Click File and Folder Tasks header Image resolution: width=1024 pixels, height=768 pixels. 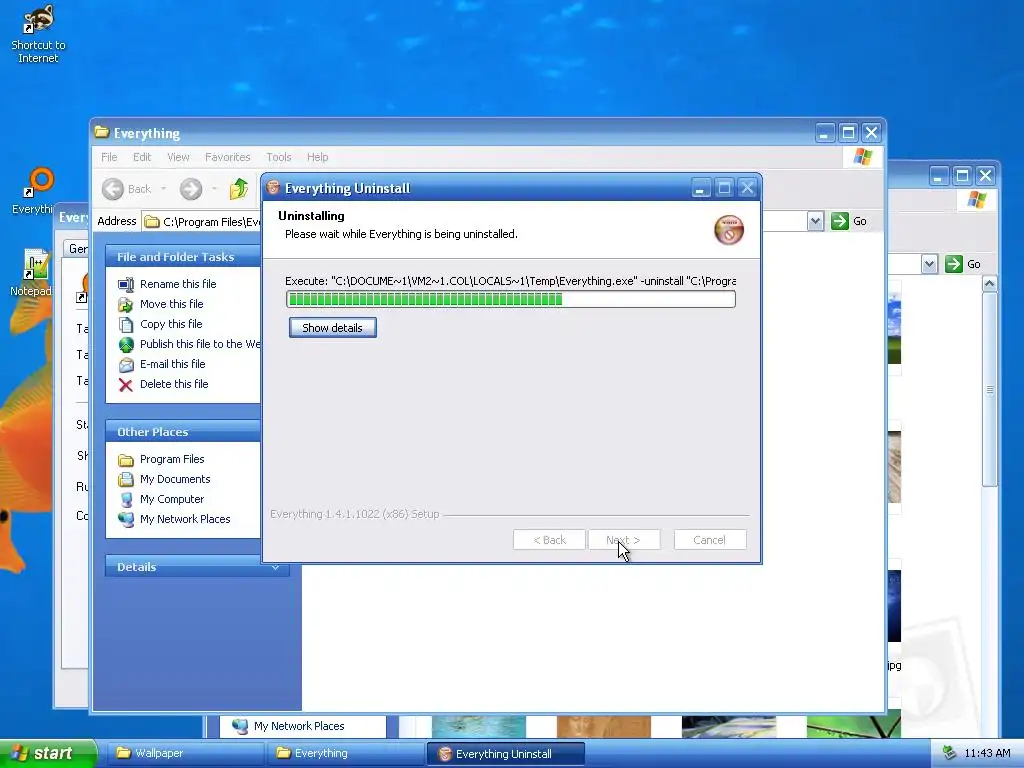click(183, 257)
